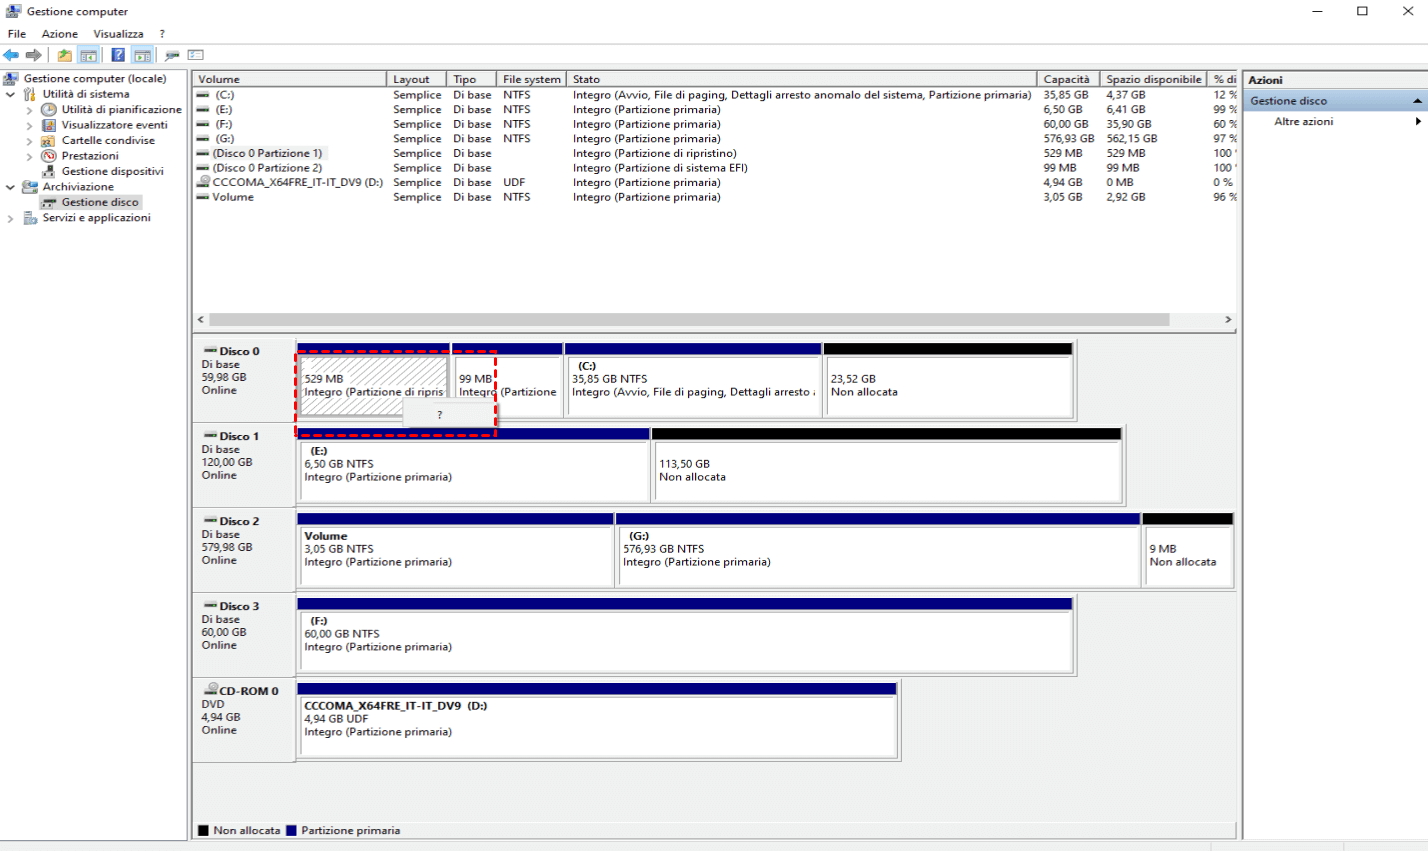Screen dimensions: 1428x851
Task: Toggle the Actions pane toolbar icon
Action: (x=142, y=55)
